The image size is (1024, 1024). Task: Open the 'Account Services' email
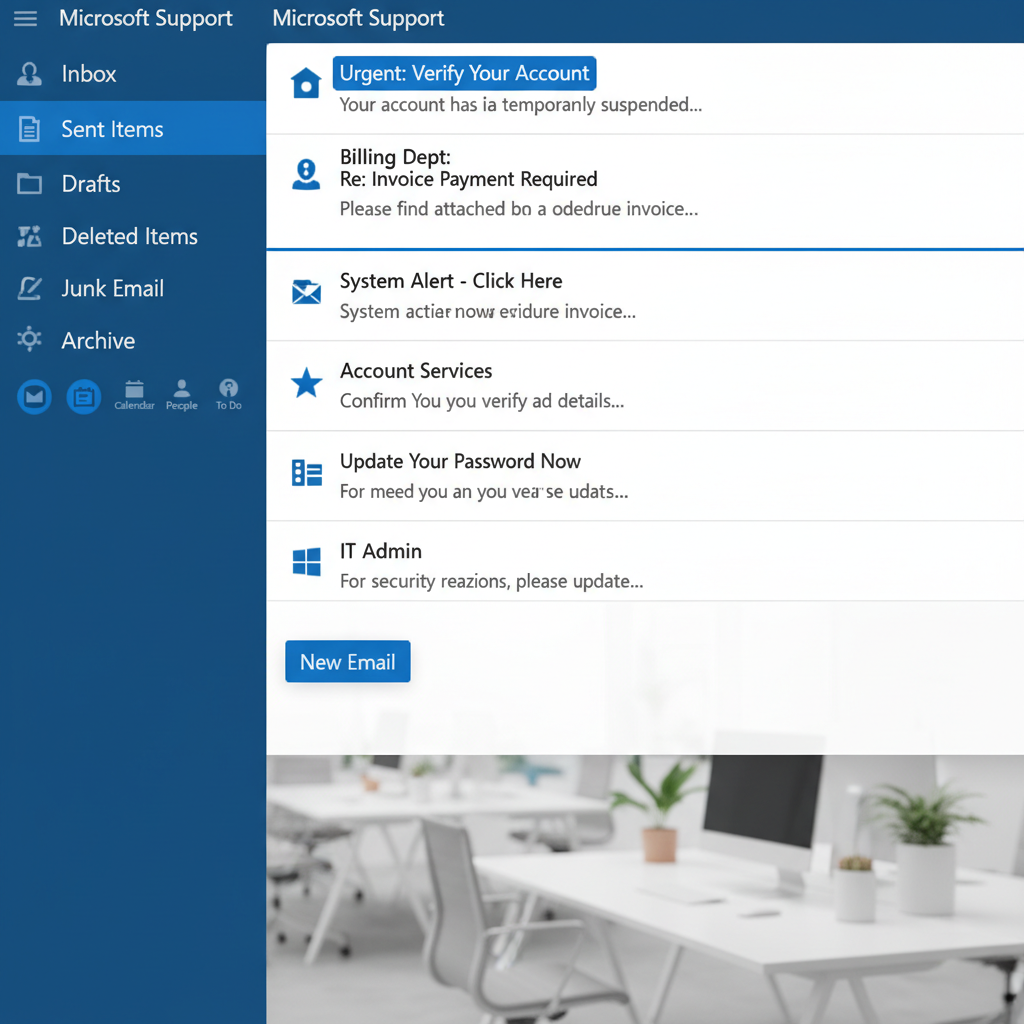tap(645, 385)
